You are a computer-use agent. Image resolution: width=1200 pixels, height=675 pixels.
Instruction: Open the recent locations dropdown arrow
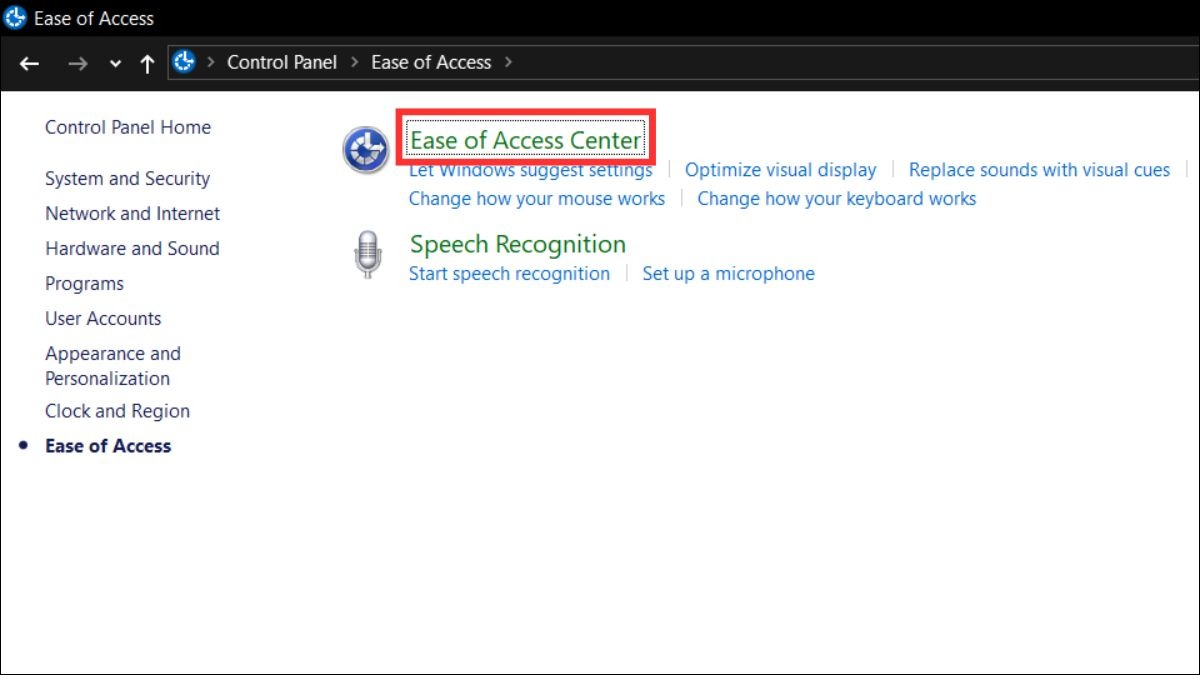point(115,64)
